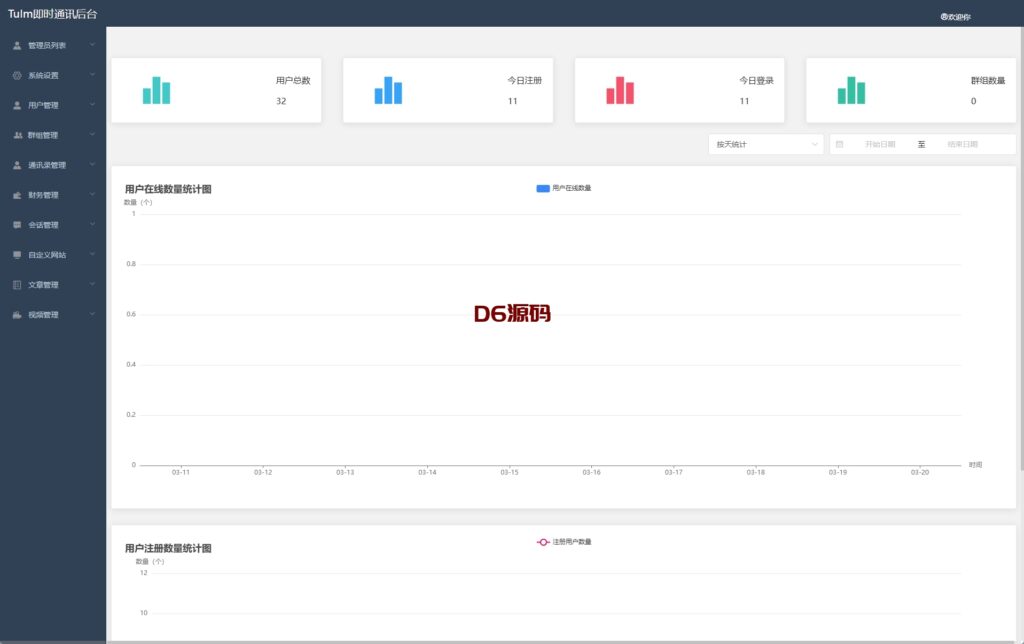Viewport: 1024px width, 644px height.
Task: Open the 用户管理 menu item
Action: click(53, 105)
